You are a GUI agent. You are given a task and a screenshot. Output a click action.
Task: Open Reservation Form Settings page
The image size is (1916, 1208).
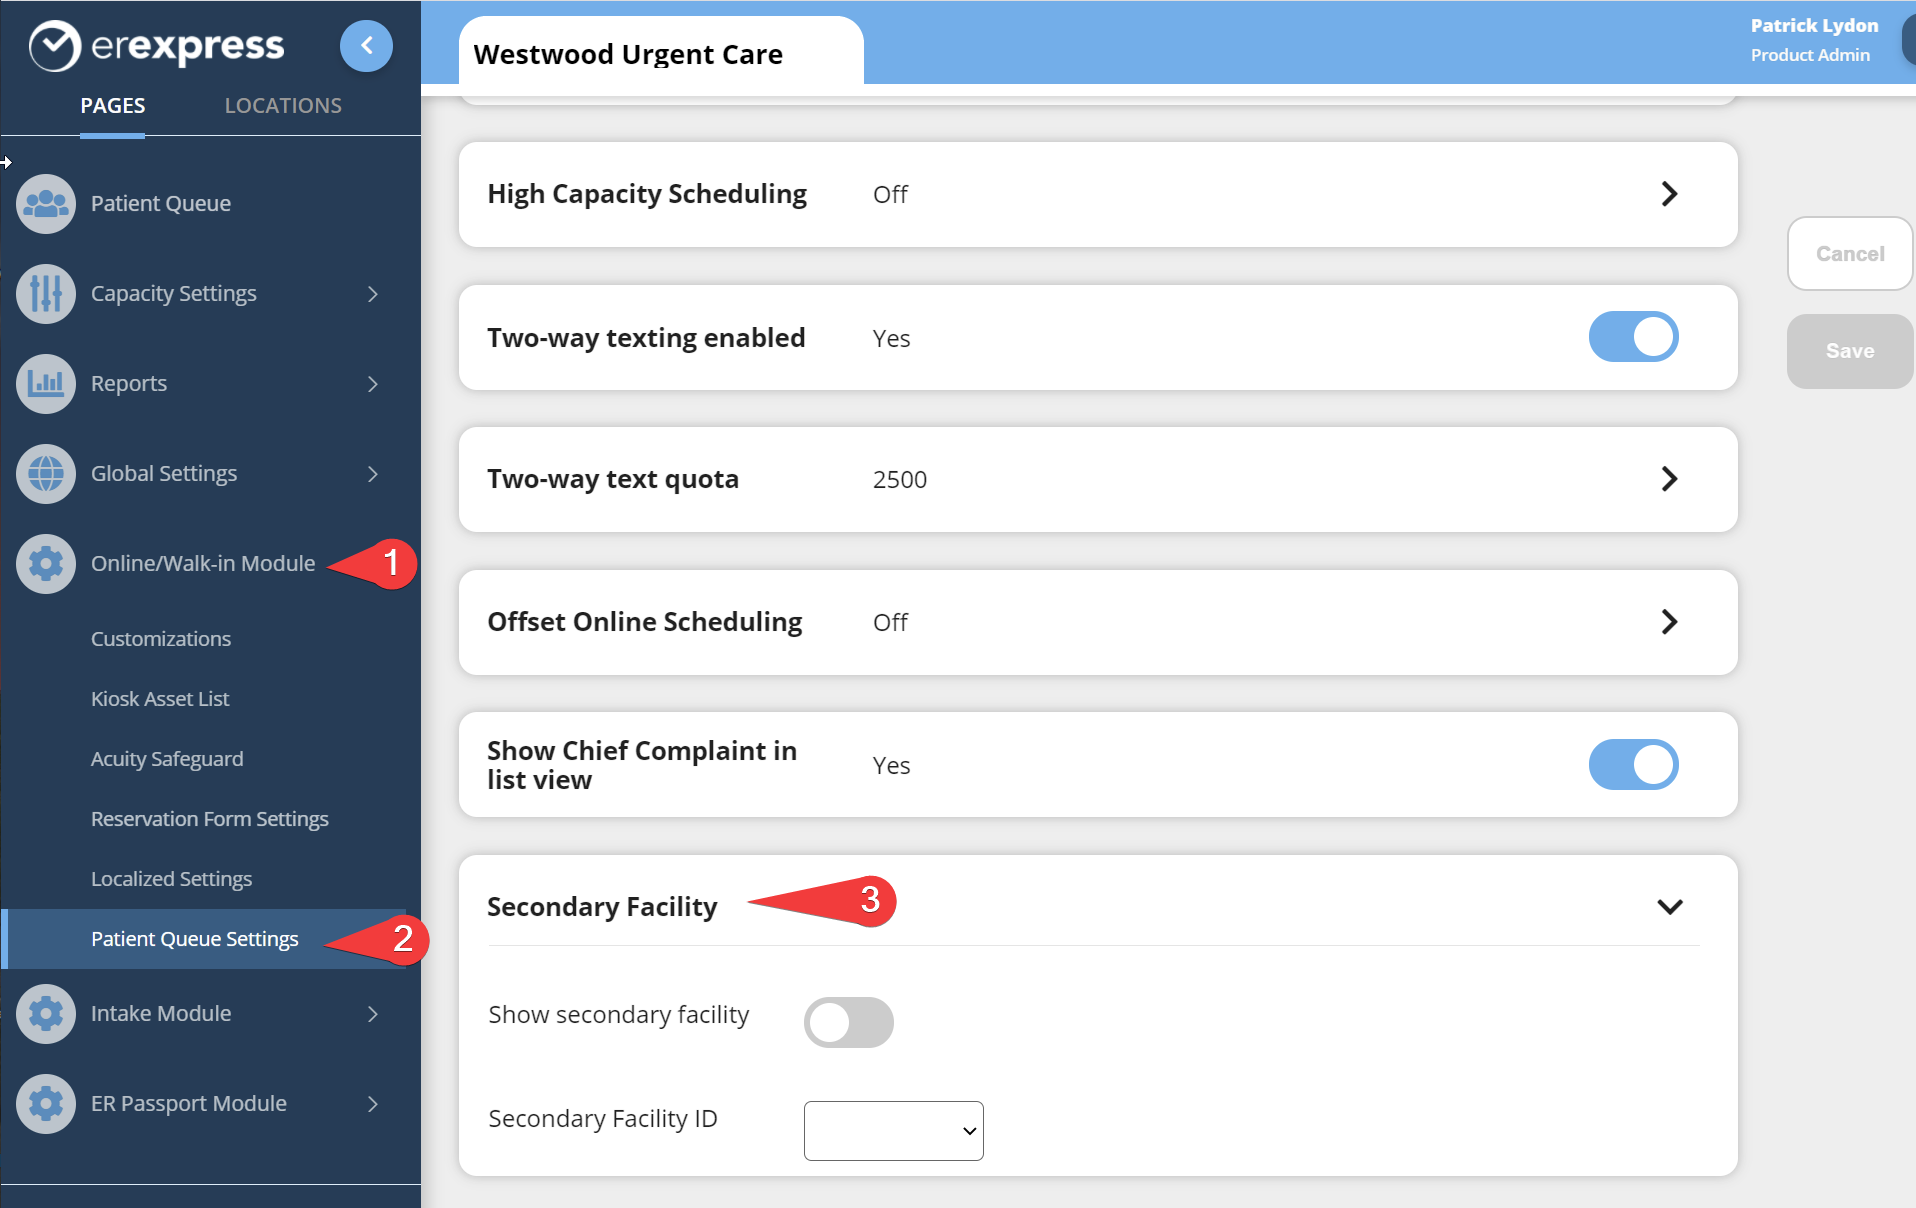point(209,819)
